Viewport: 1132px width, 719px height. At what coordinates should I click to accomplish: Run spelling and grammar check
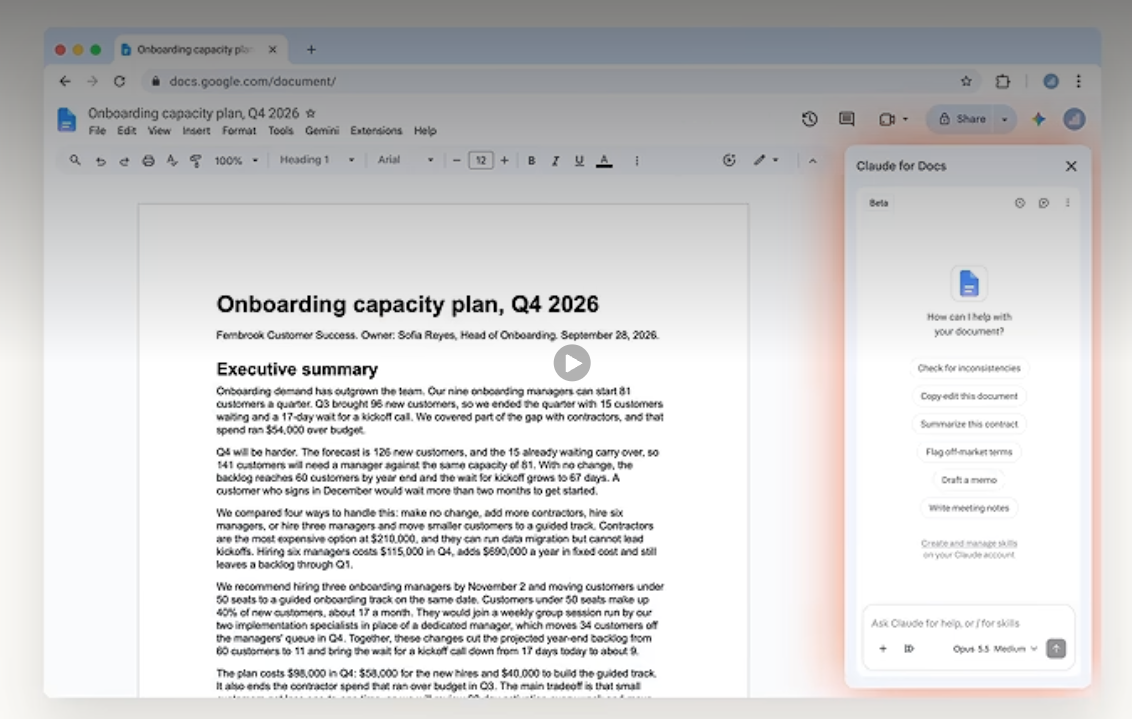coord(172,161)
